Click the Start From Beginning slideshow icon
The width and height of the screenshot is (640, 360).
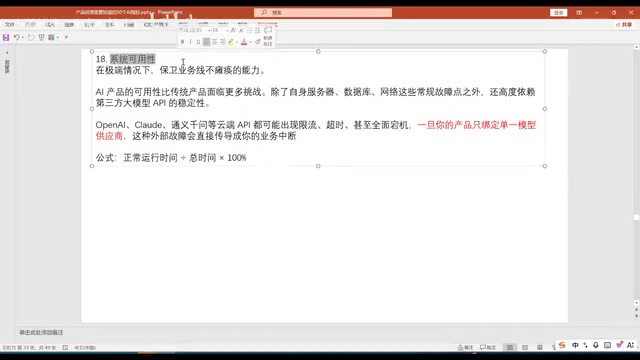(41, 38)
